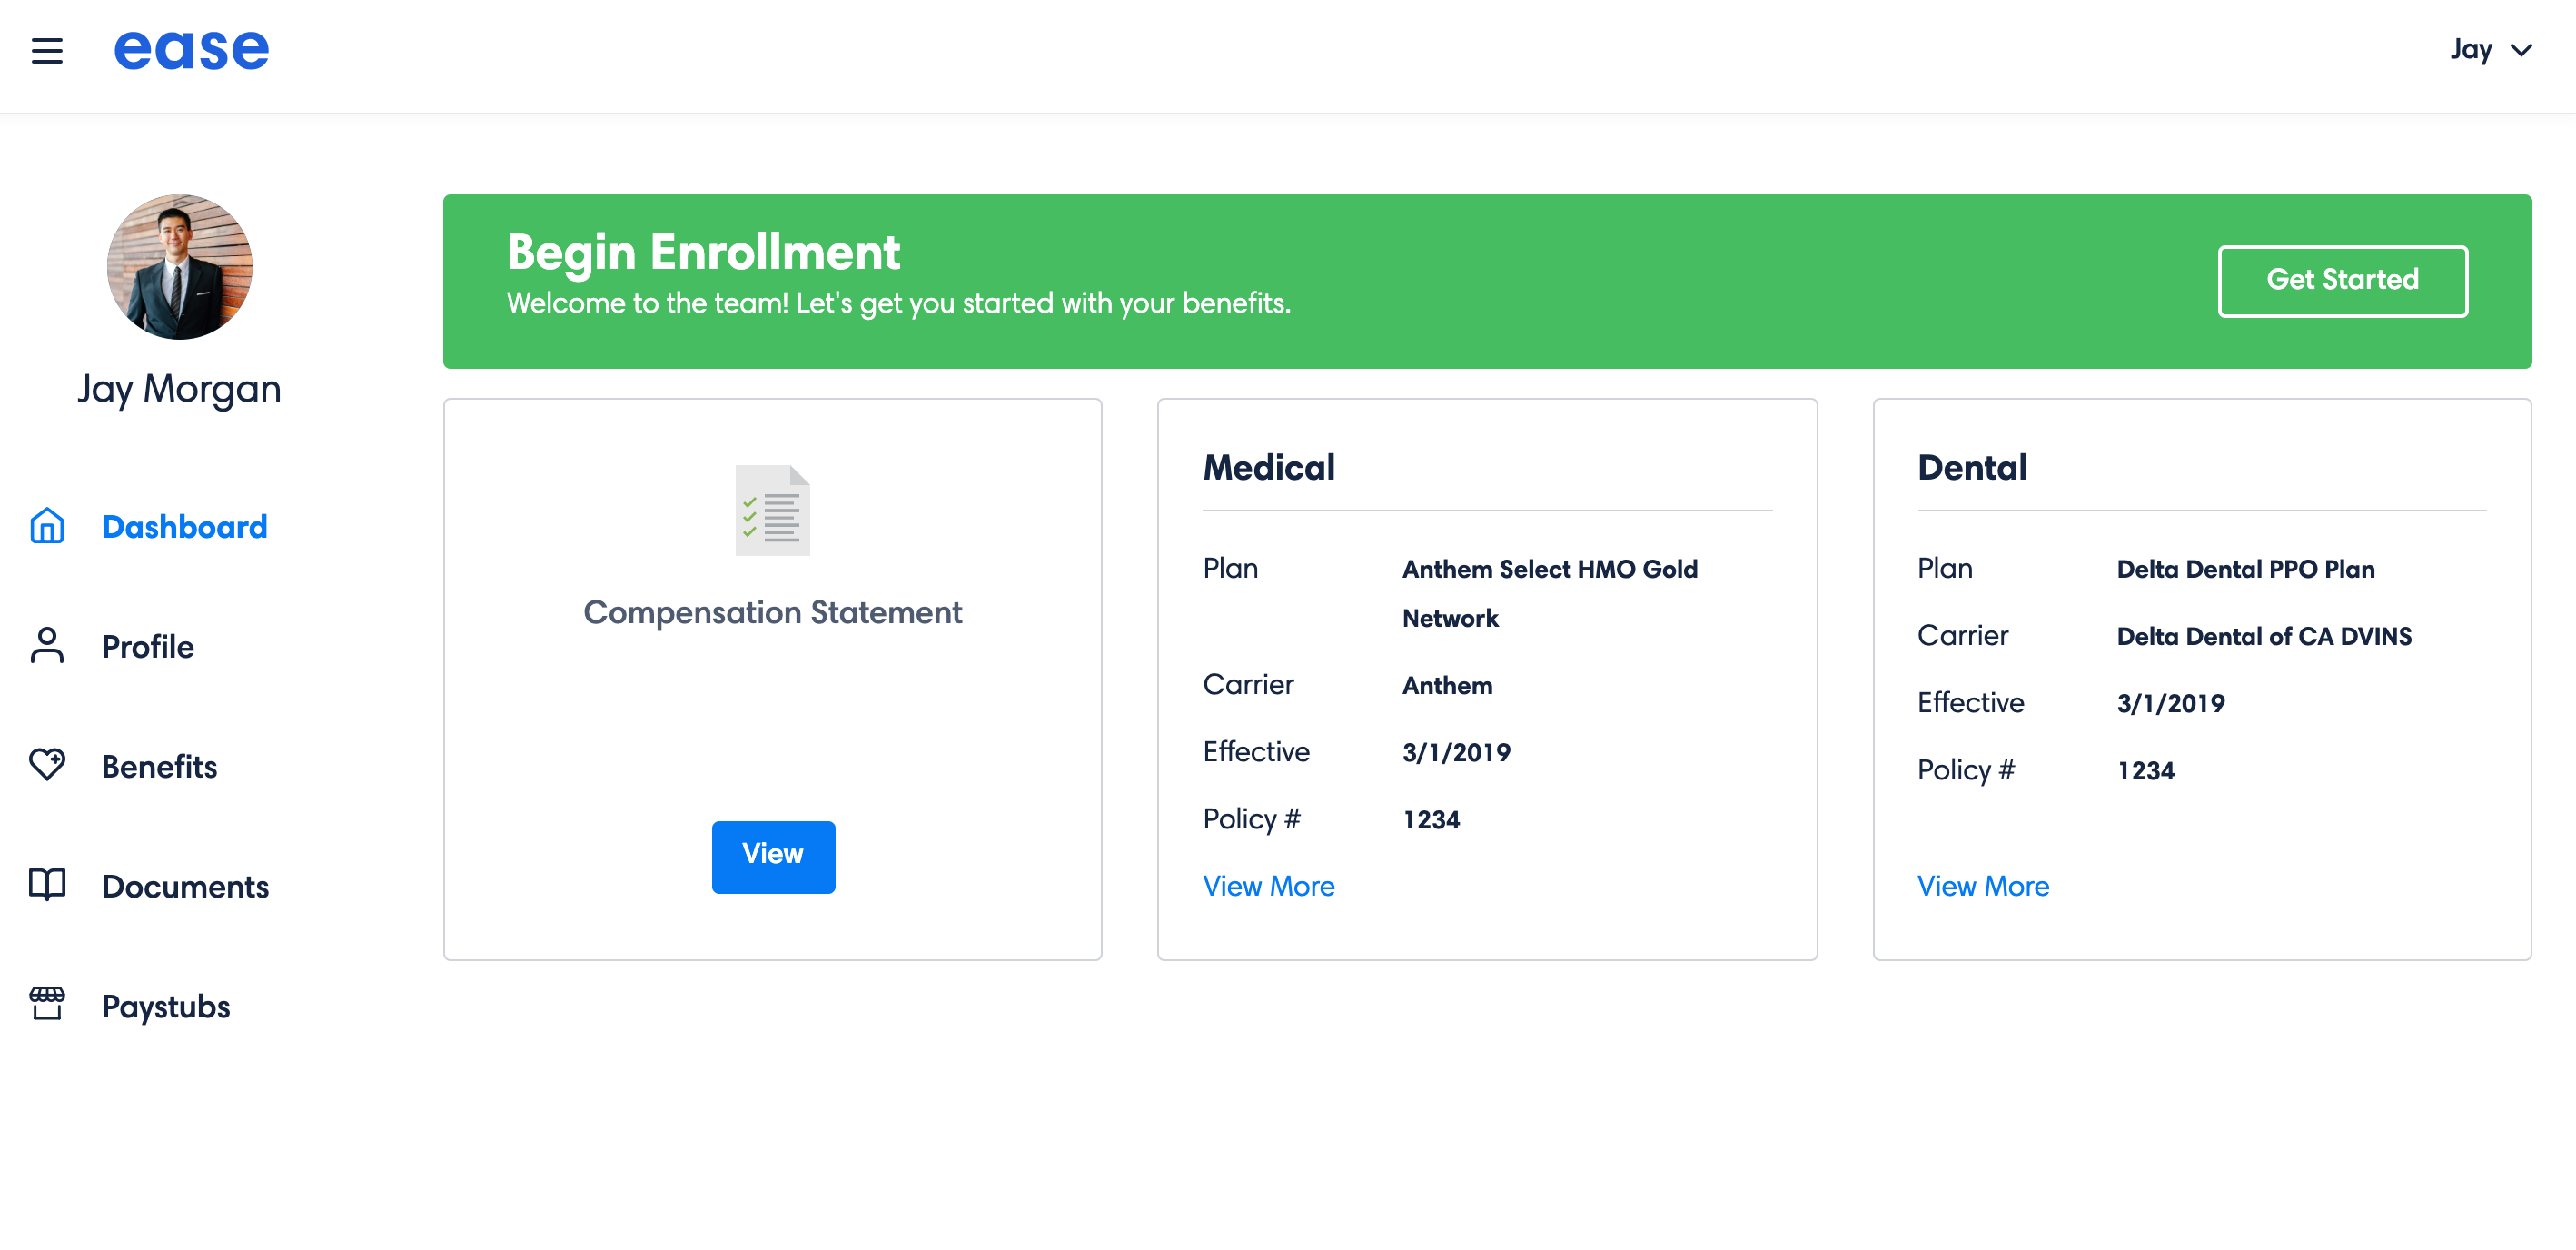
Task: Click View More under Medical
Action: 1268,886
